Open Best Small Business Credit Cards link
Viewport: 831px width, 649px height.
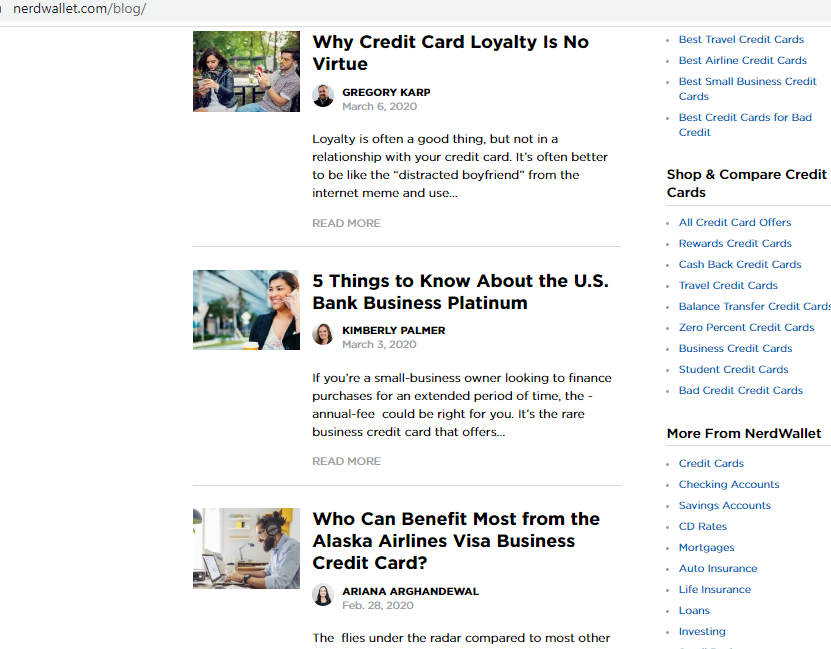pyautogui.click(x=748, y=88)
